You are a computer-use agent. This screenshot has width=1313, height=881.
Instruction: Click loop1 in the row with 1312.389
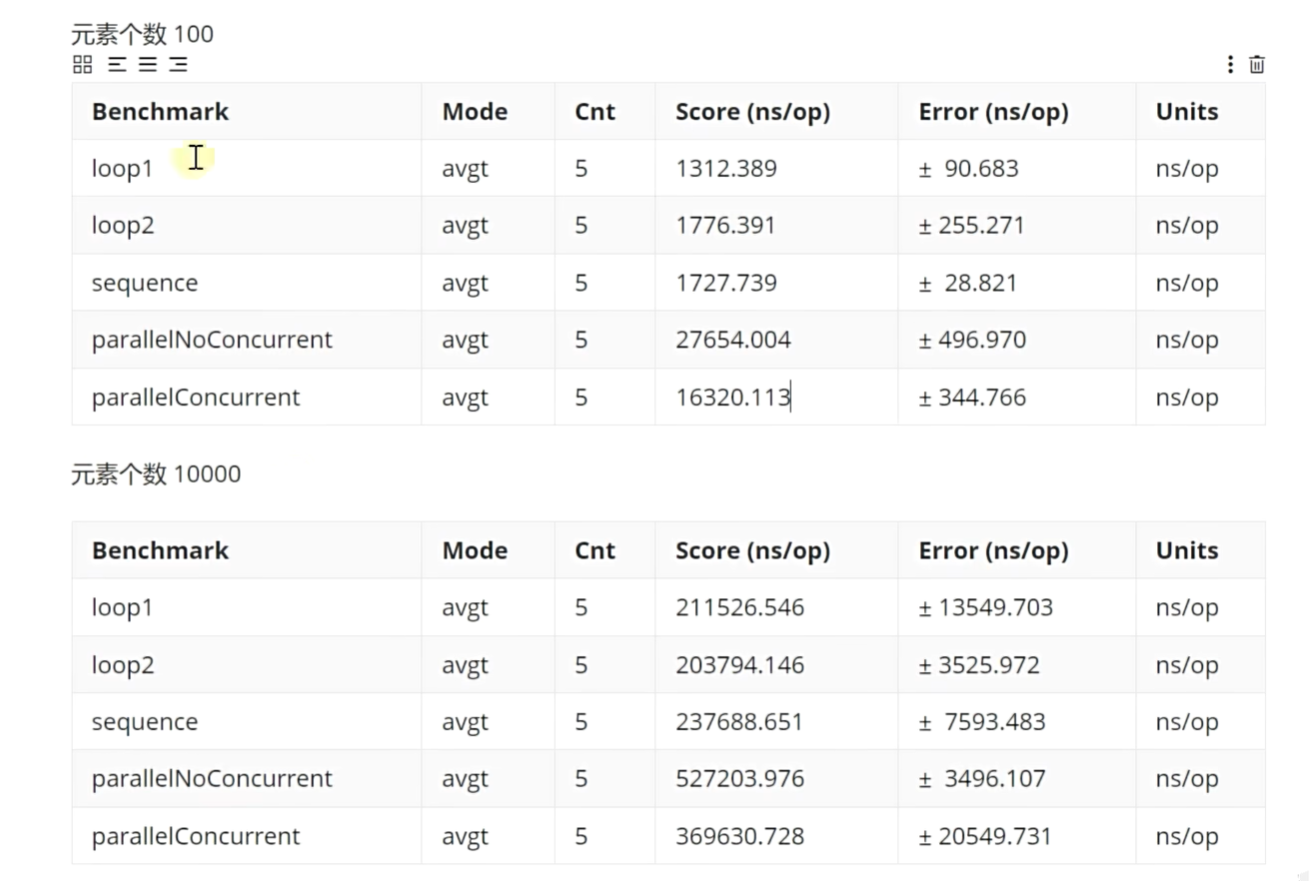pos(122,168)
